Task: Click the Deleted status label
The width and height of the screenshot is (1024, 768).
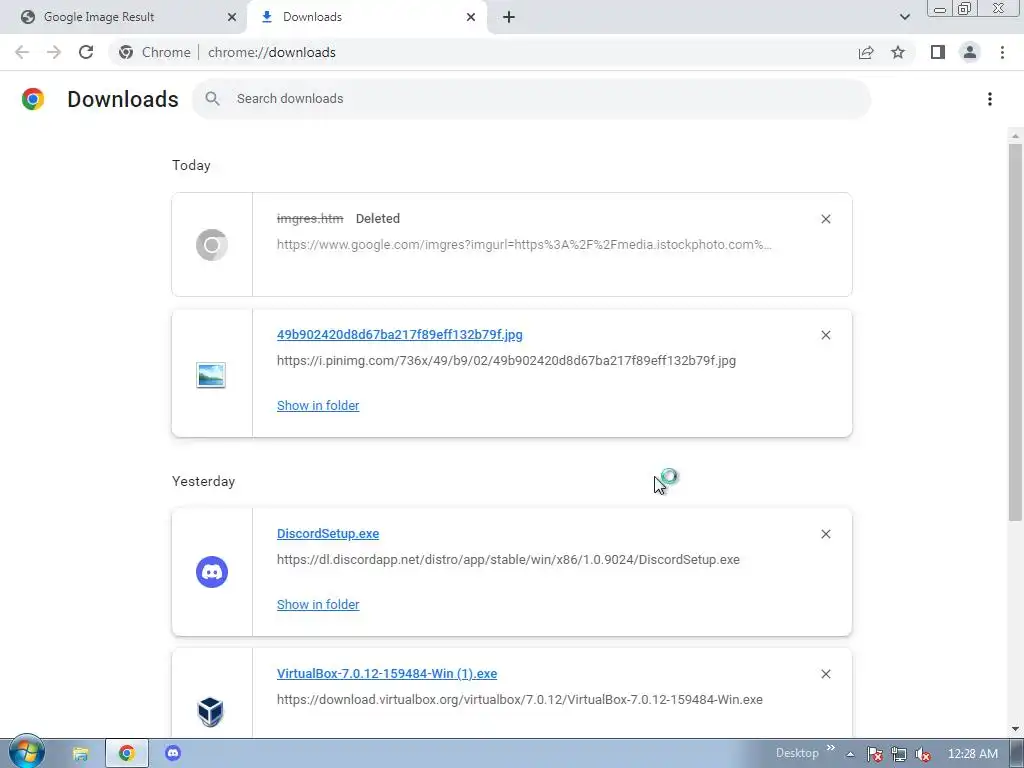Action: click(x=377, y=219)
